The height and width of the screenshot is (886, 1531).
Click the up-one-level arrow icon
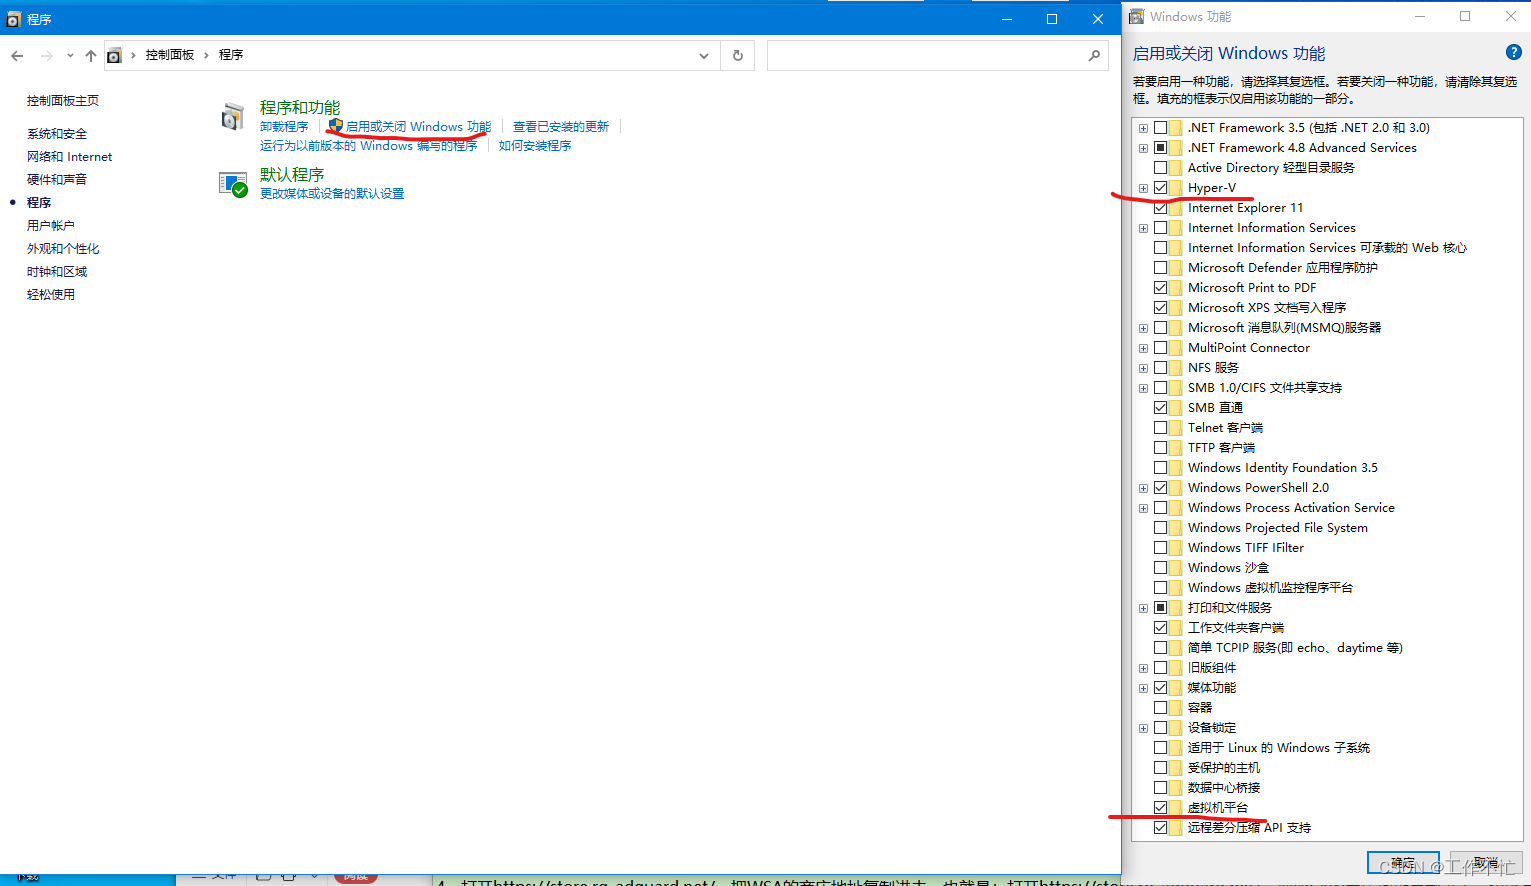pos(91,56)
